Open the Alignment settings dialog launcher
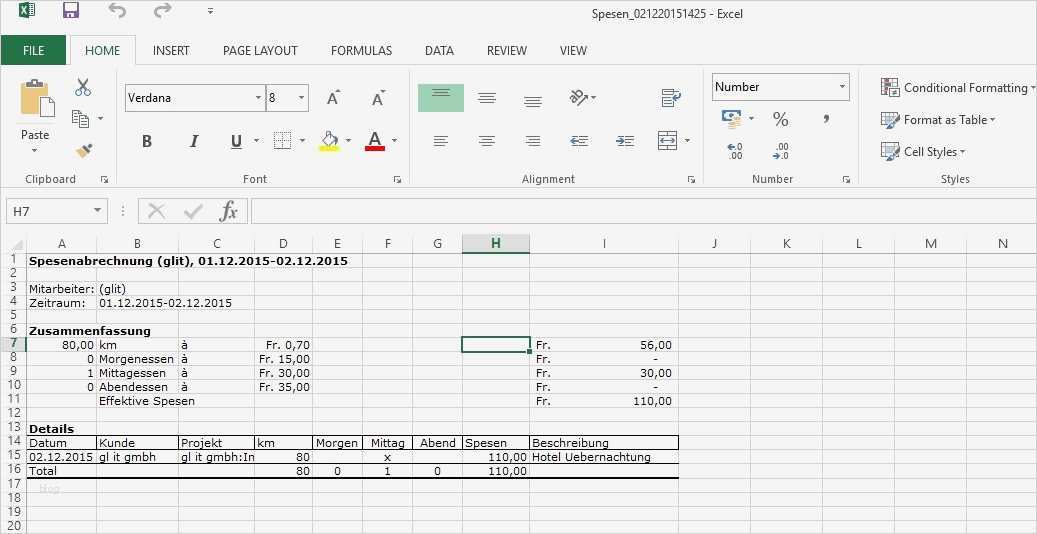 (x=691, y=179)
